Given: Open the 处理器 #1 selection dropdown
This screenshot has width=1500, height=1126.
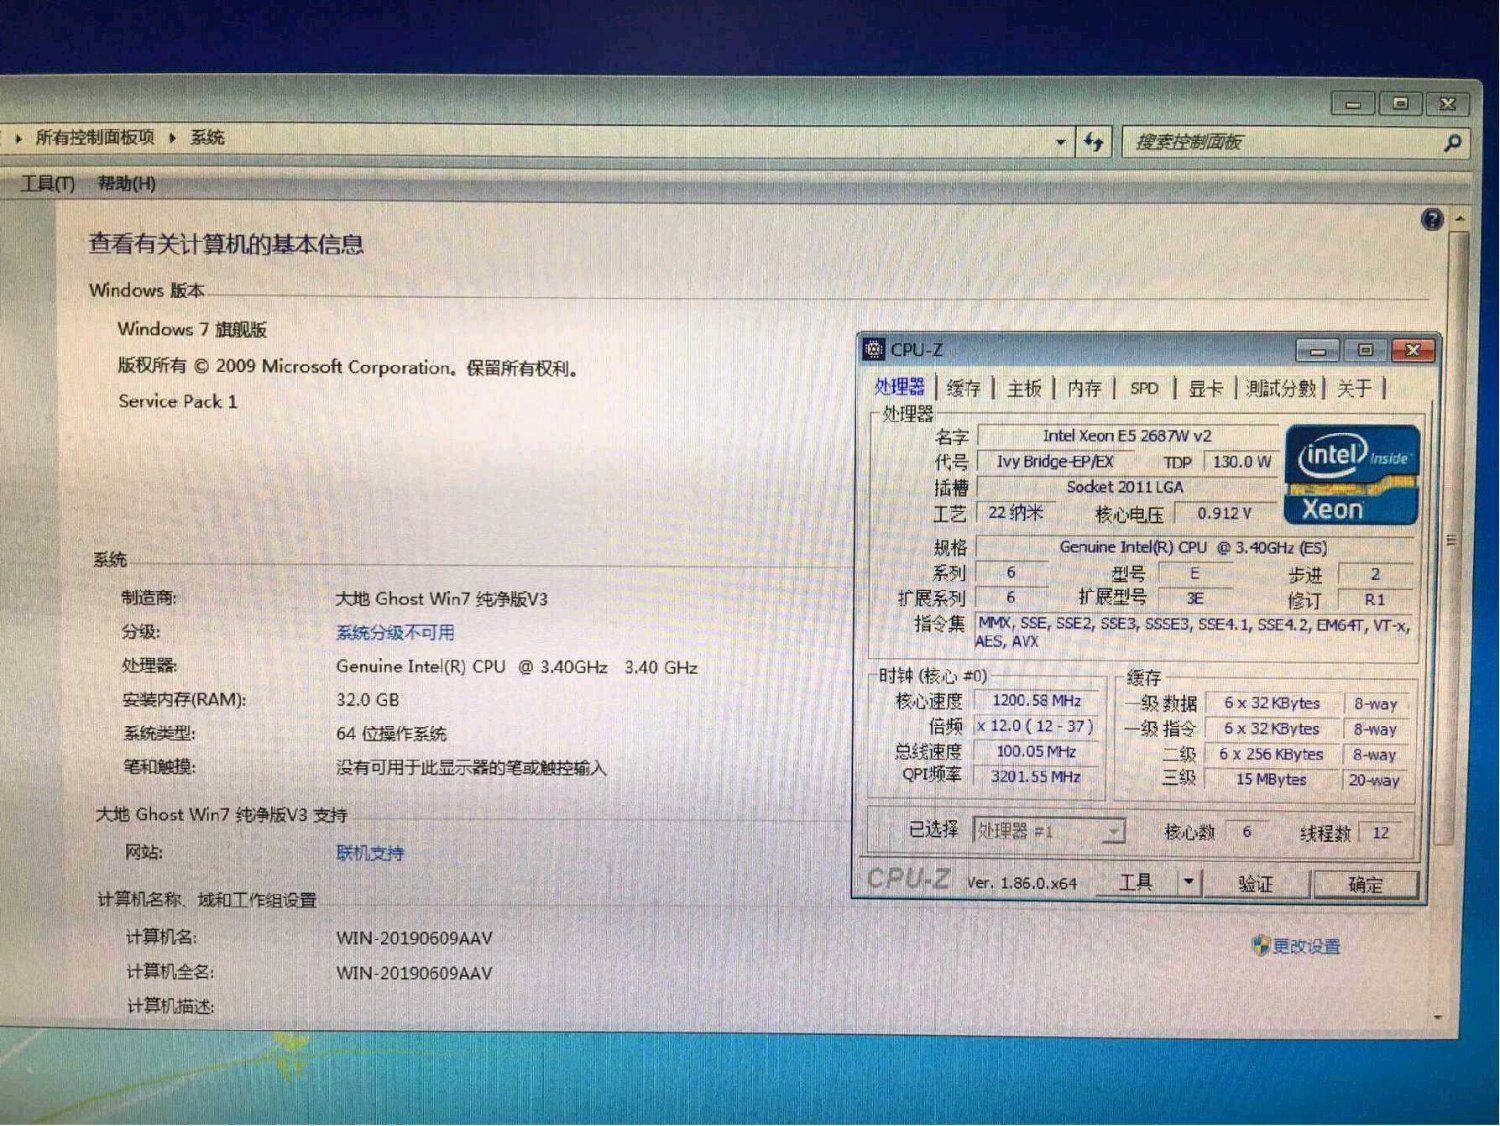Looking at the screenshot, I should [x=1113, y=831].
